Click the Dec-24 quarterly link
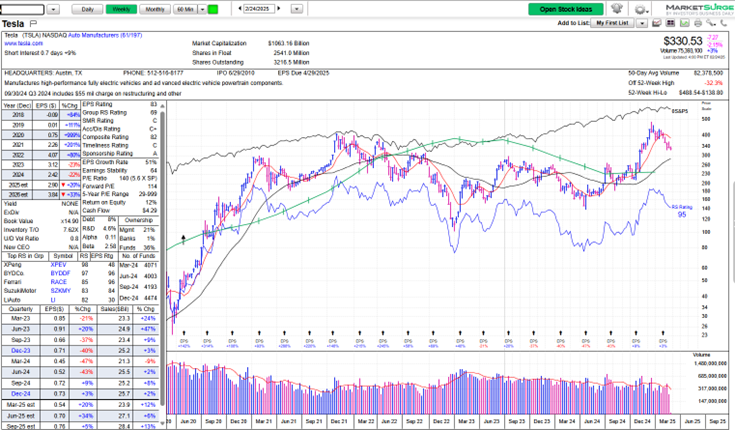This screenshot has width=735, height=430. point(21,394)
